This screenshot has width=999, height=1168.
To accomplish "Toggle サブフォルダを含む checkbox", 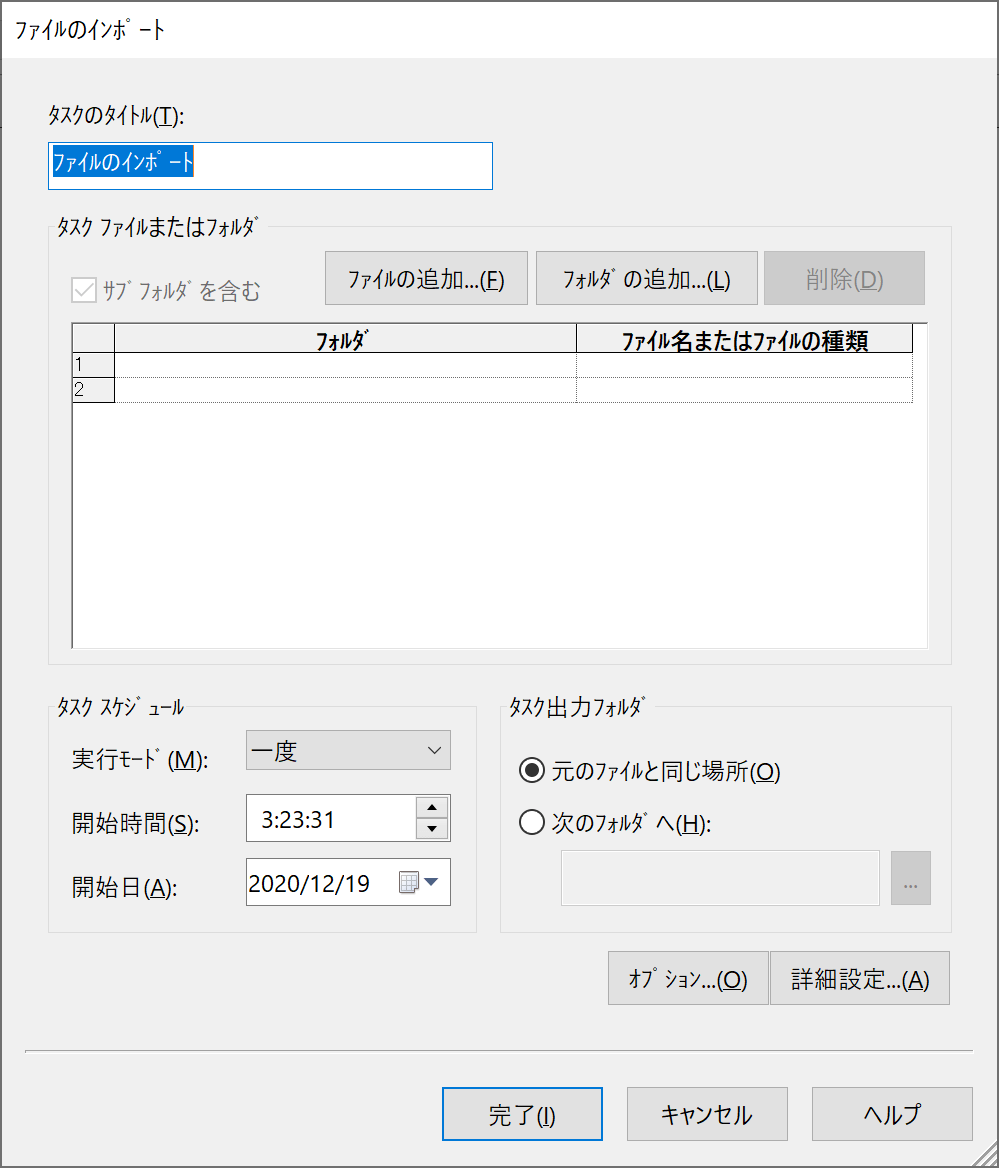I will [83, 291].
